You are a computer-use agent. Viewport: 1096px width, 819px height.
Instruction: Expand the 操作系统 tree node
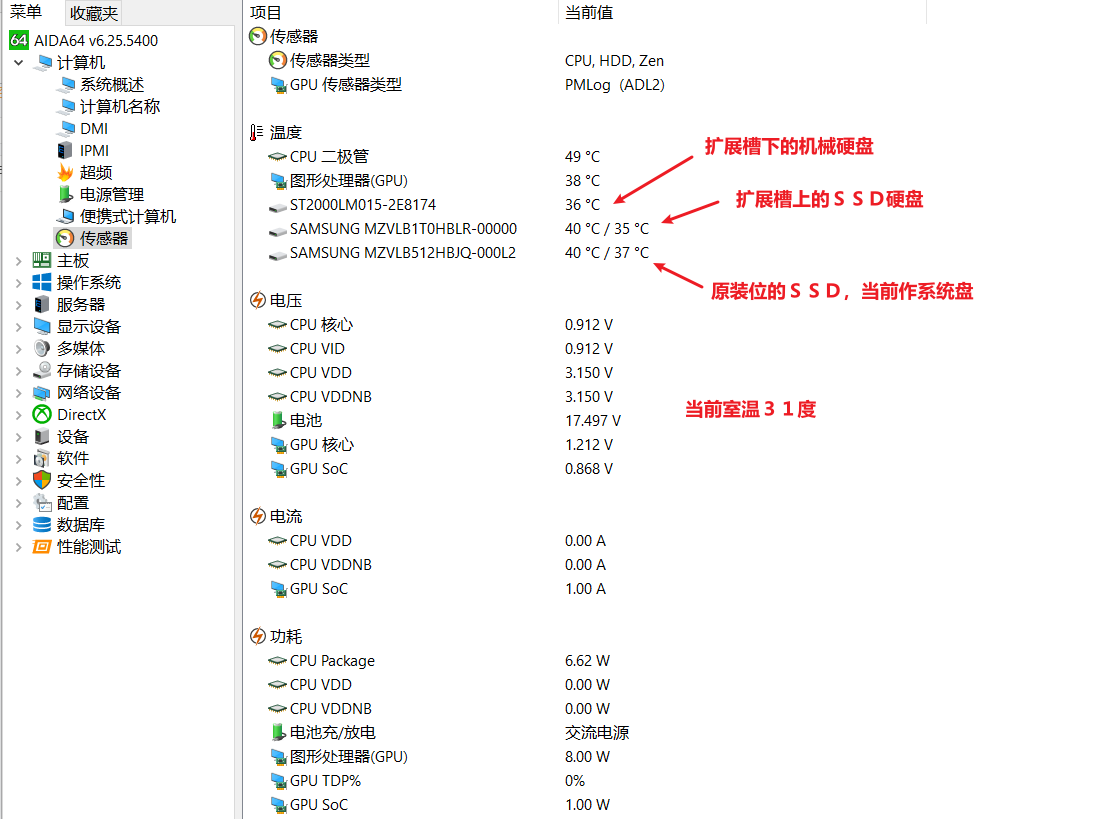pos(19,282)
